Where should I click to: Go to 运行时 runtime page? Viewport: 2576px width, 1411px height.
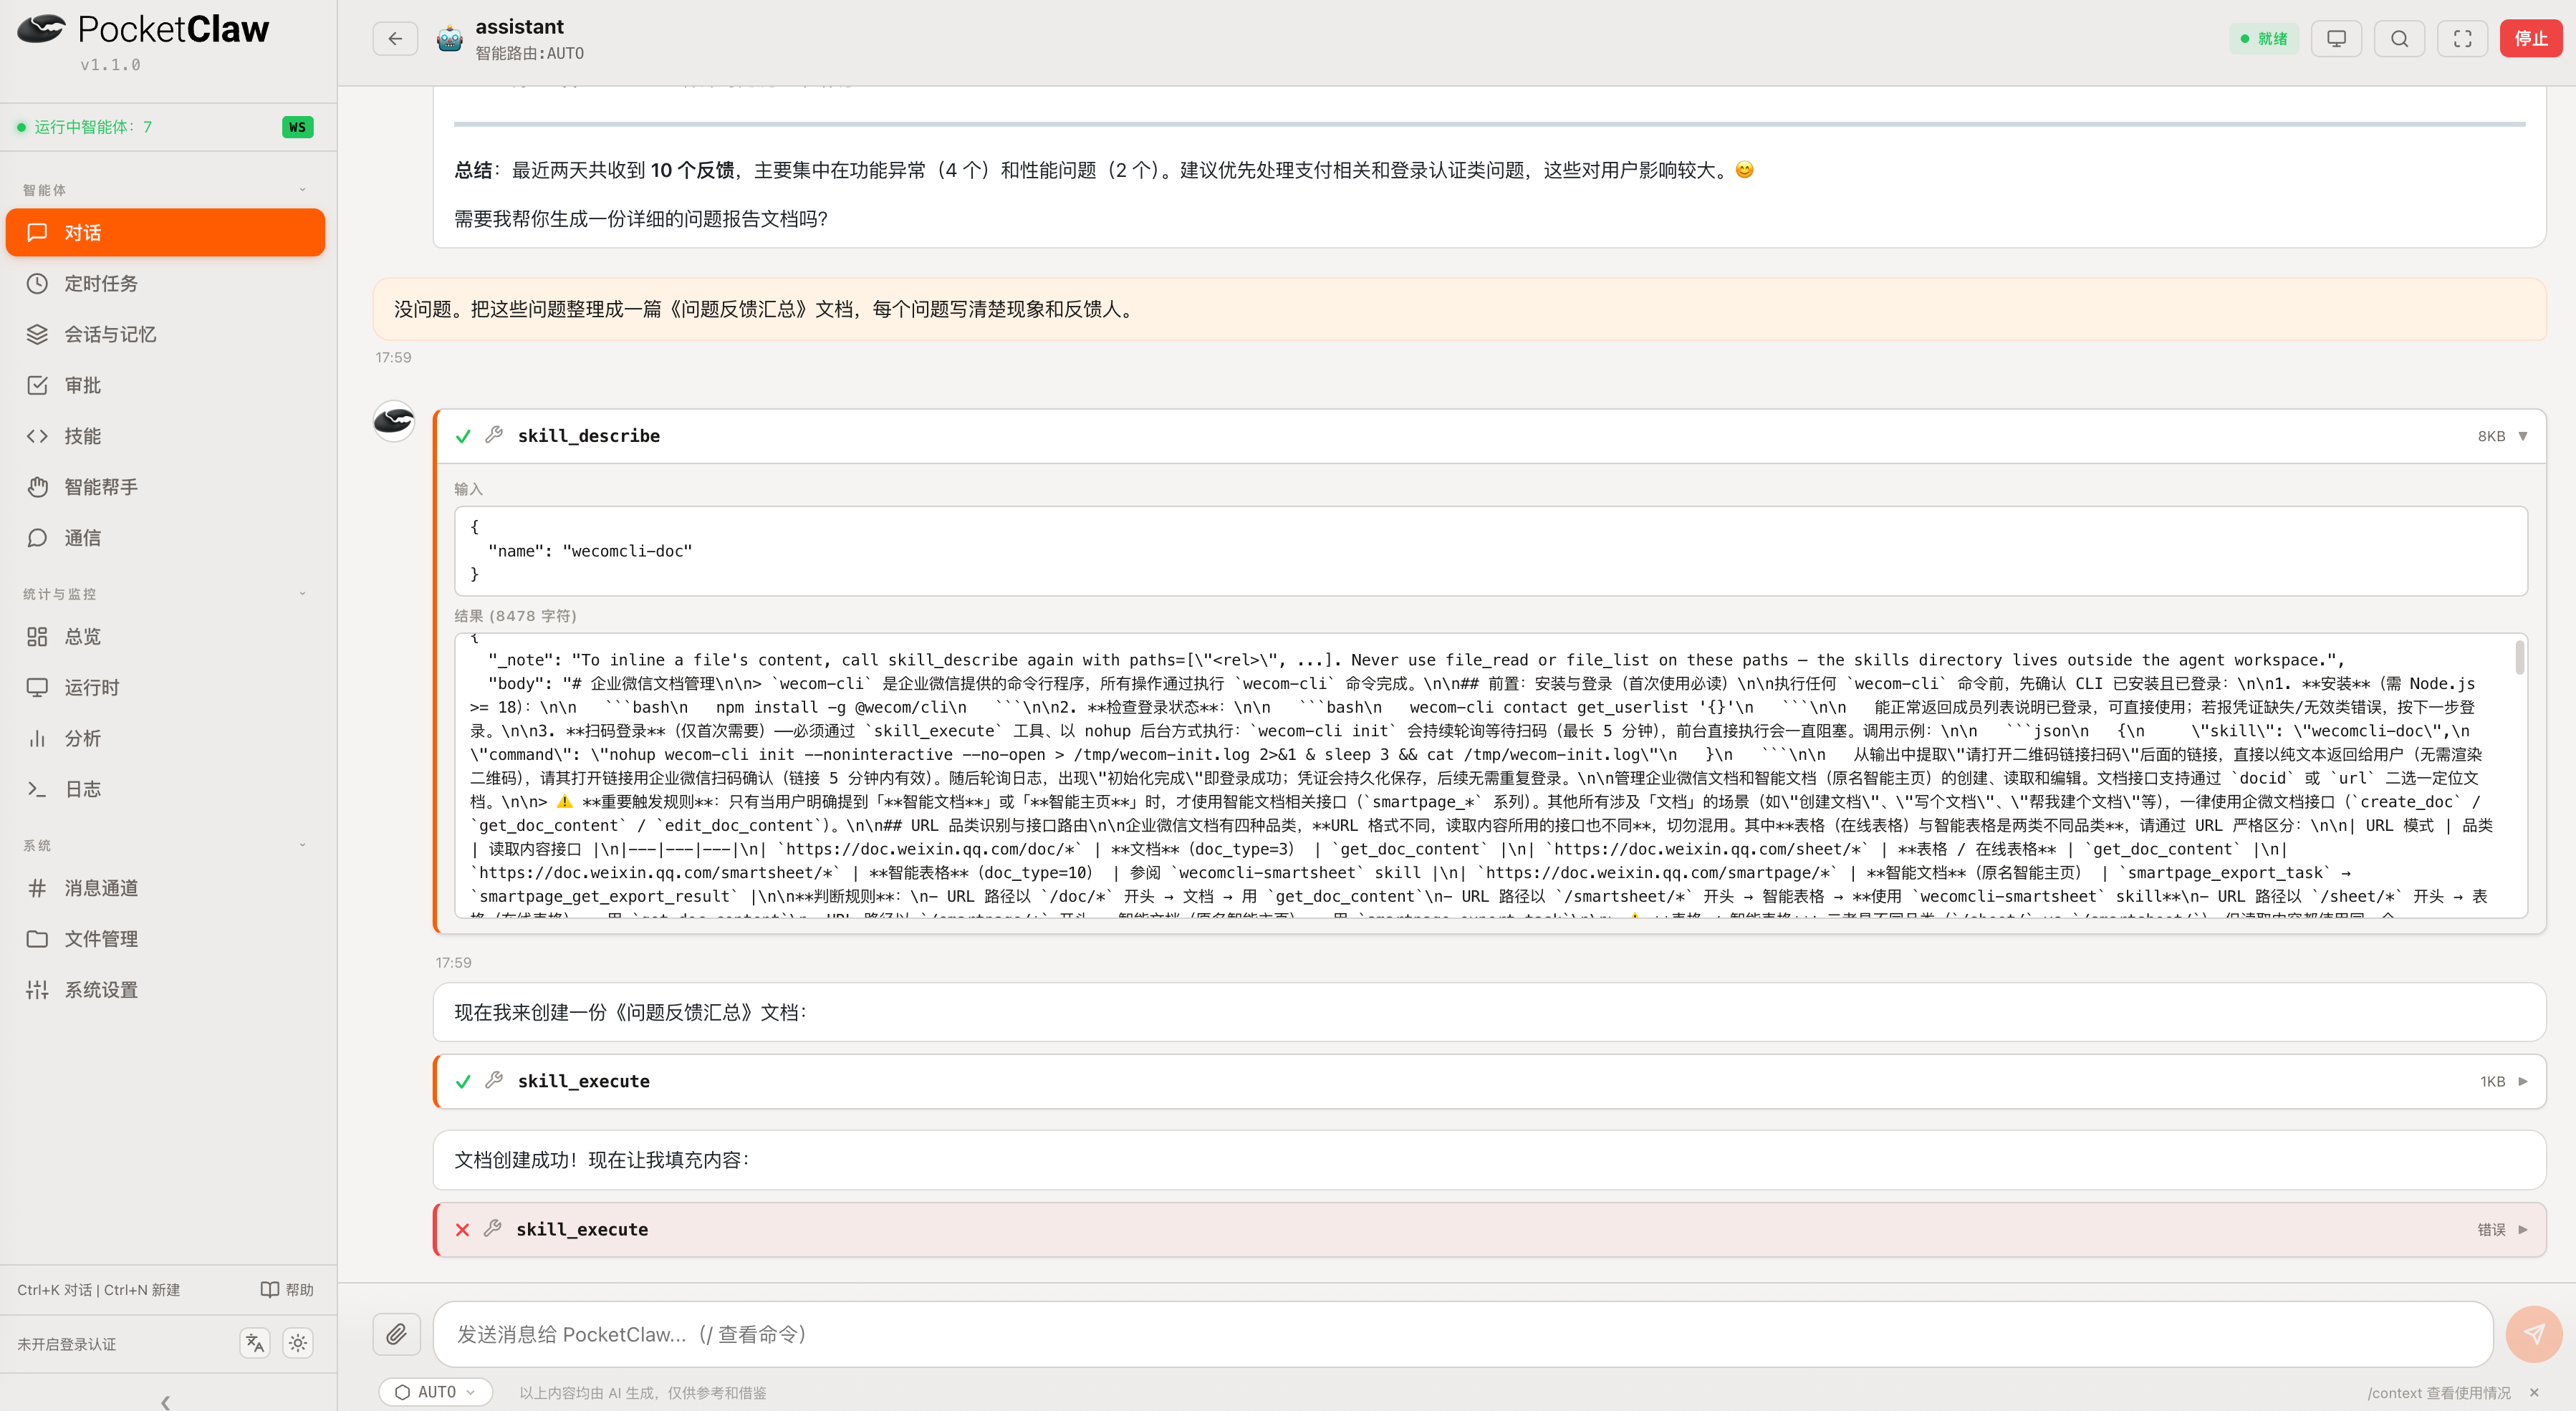166,687
